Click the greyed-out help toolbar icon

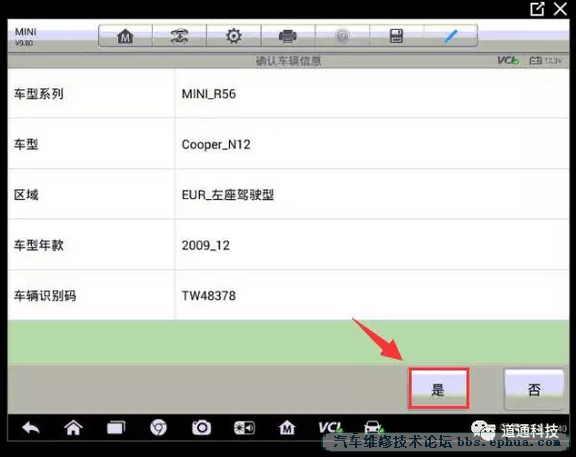342,36
